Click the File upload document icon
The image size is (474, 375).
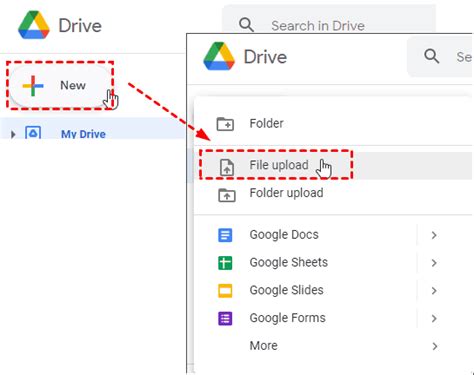click(x=227, y=167)
